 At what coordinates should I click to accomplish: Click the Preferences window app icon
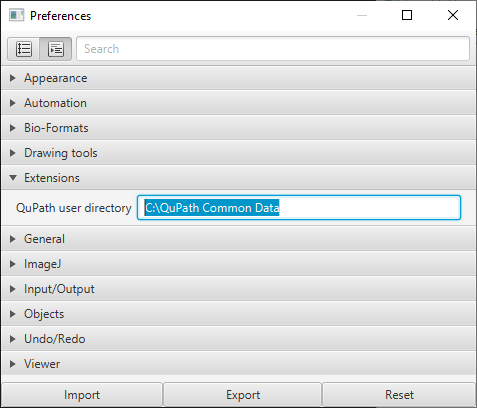(x=16, y=15)
